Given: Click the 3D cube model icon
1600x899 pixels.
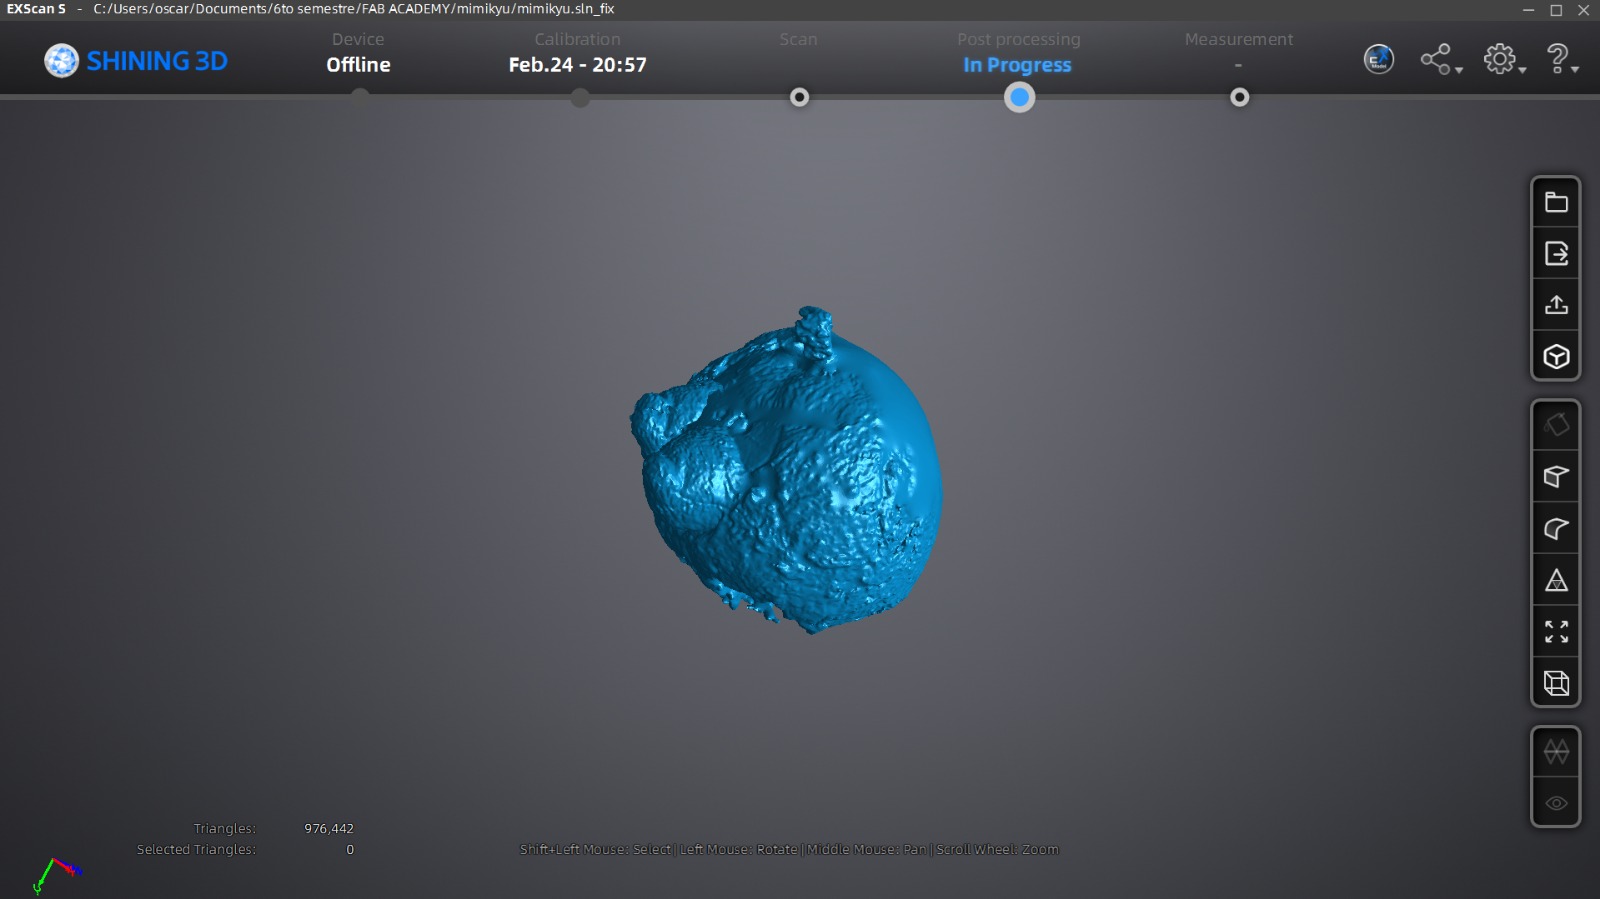Looking at the screenshot, I should click(x=1556, y=356).
